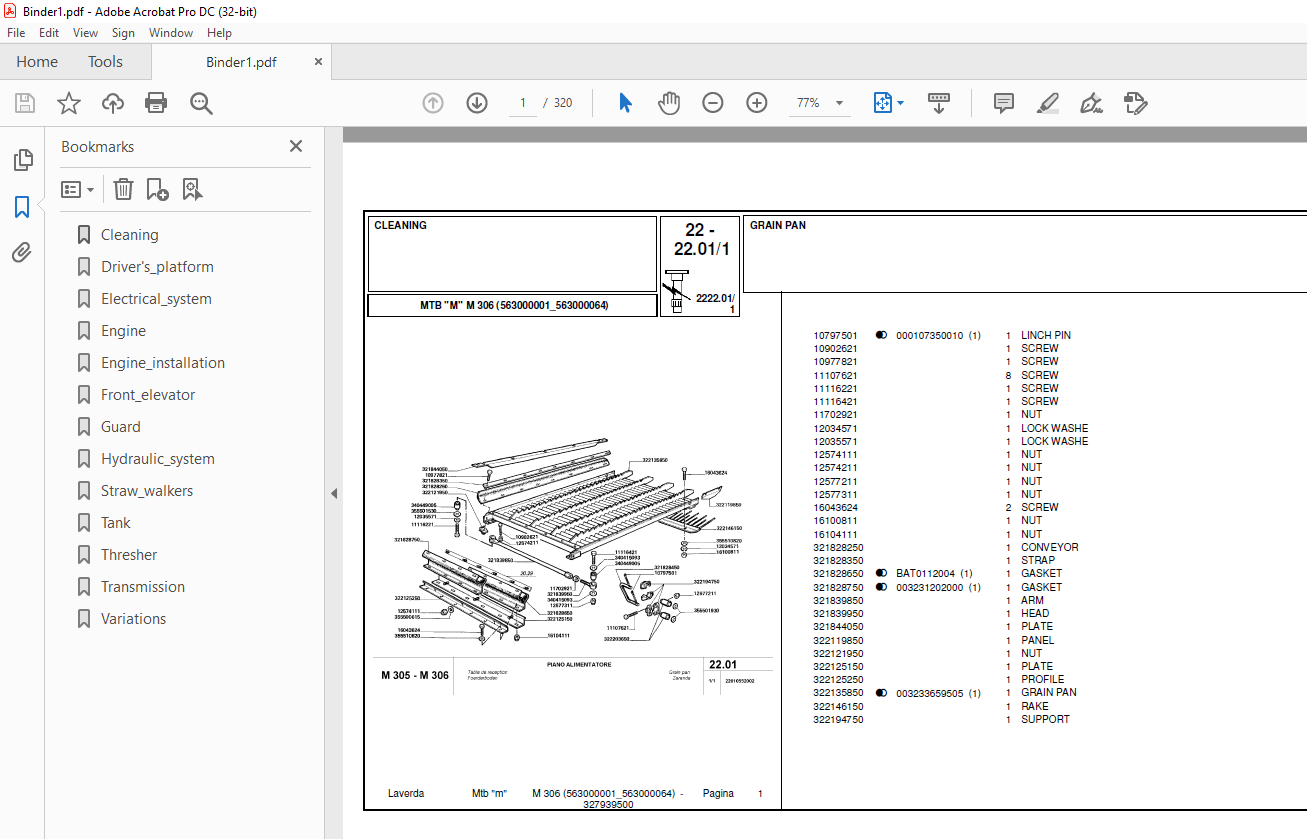The image size is (1307, 839).
Task: Open the Transmission bookmark
Action: [x=143, y=587]
